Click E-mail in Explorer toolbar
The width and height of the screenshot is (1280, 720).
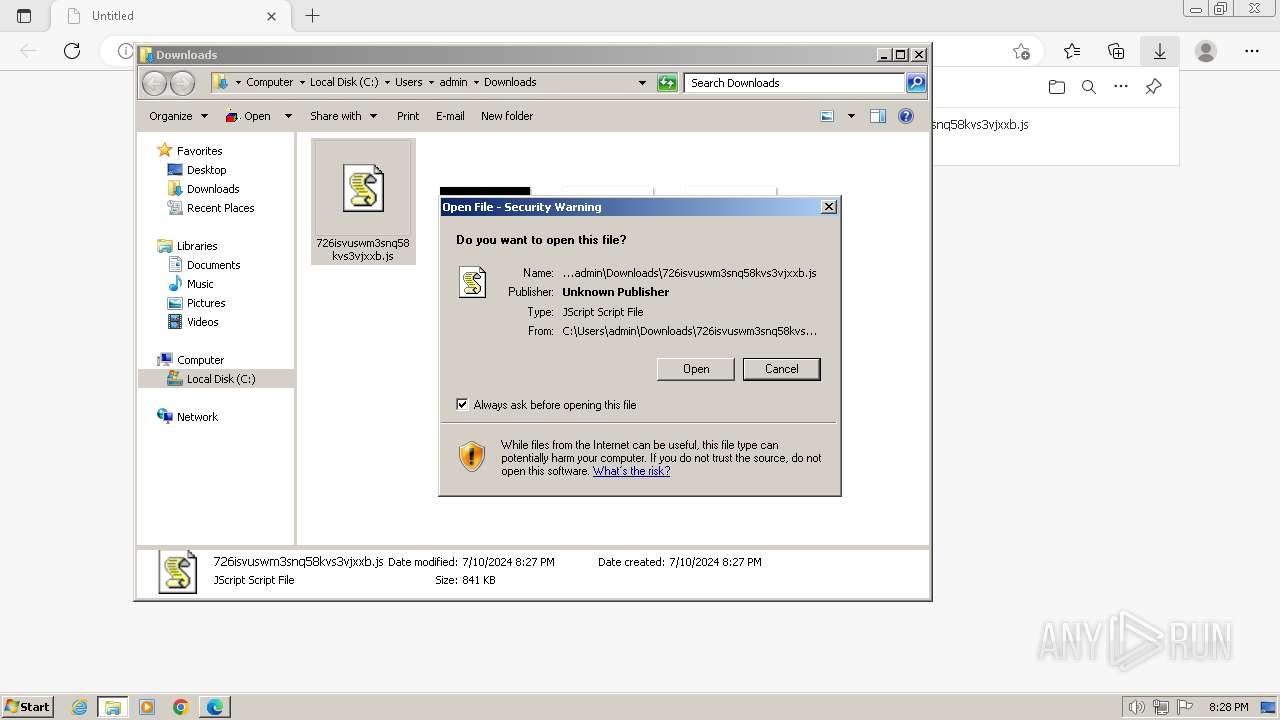450,116
